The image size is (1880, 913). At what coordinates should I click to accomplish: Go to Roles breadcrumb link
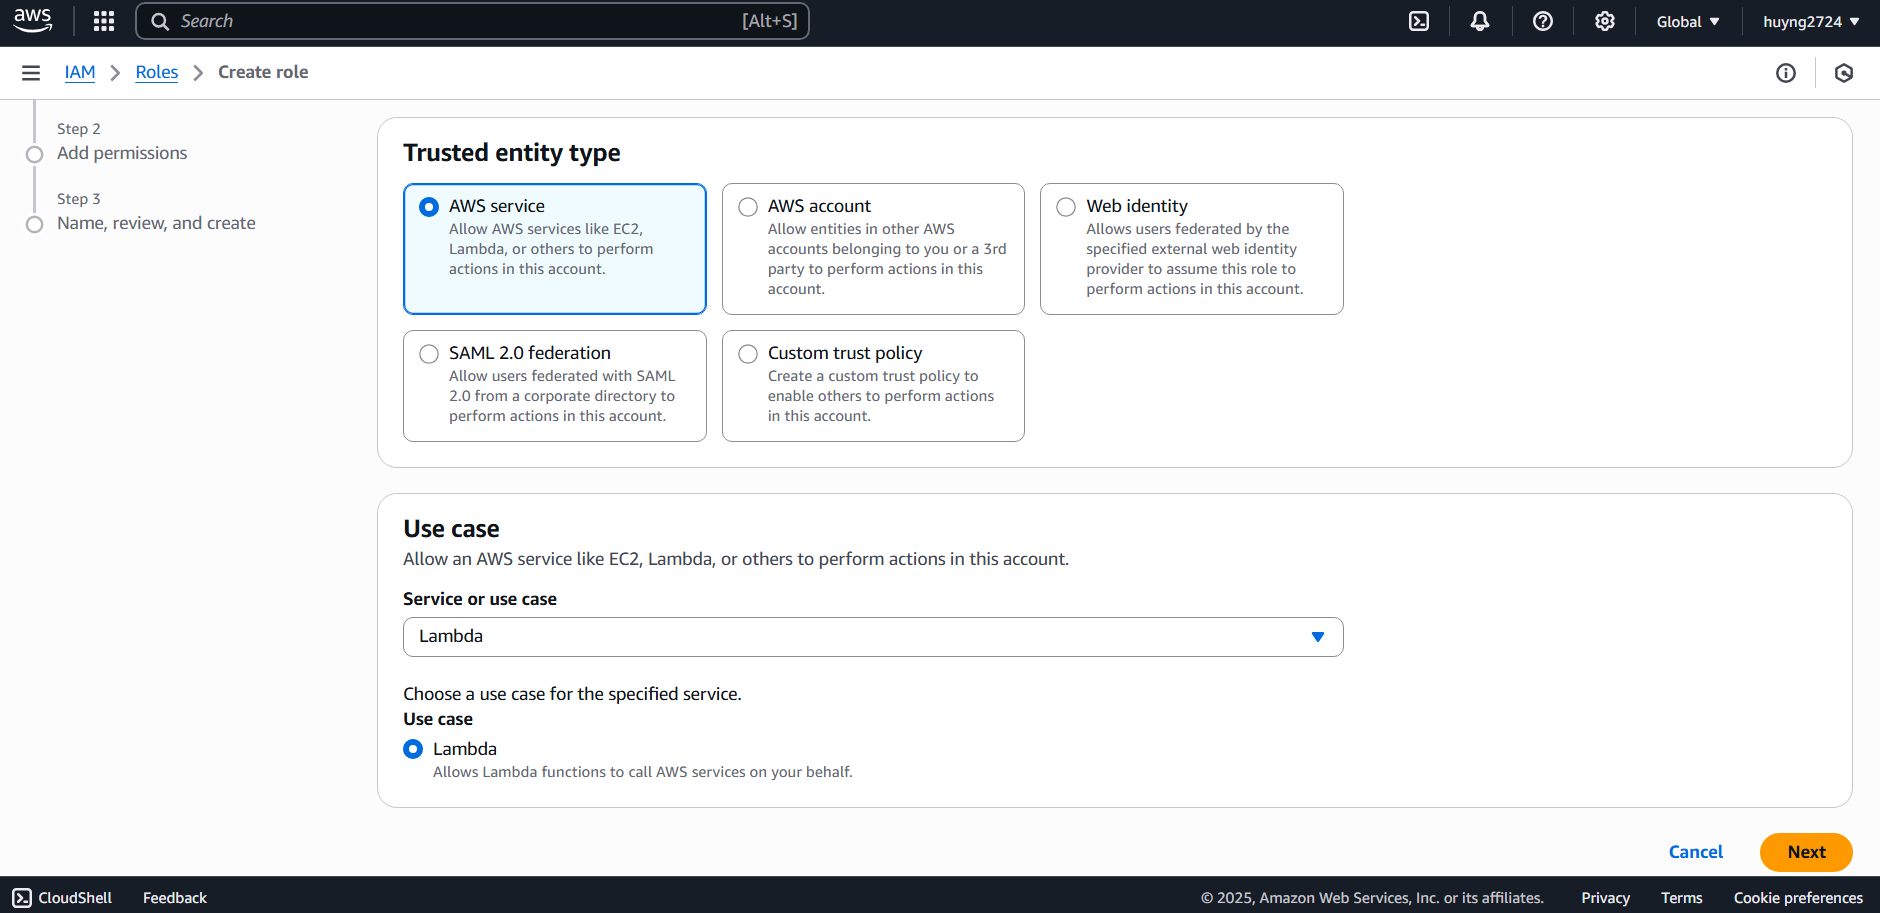pos(157,72)
